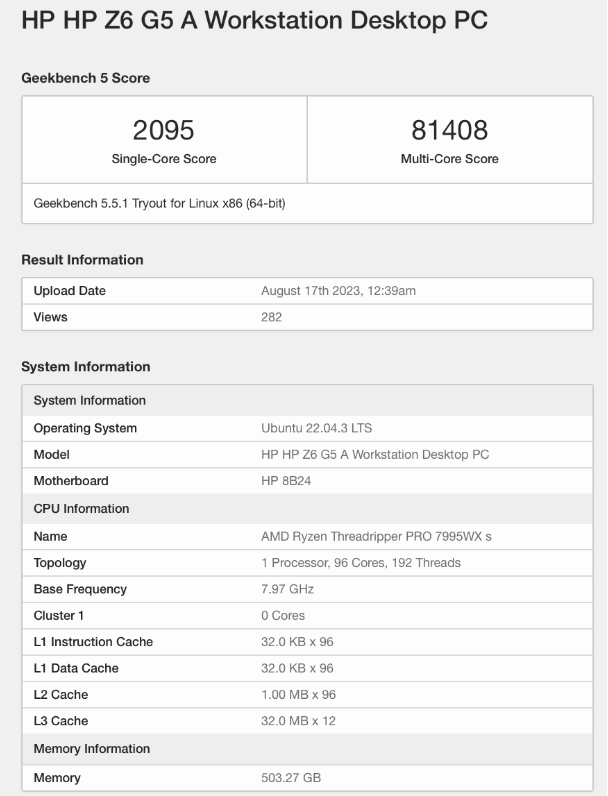Select the Model value "HP HP Z6 G5 A Workstation Desktop PC"
608x796 pixels.
(x=375, y=455)
